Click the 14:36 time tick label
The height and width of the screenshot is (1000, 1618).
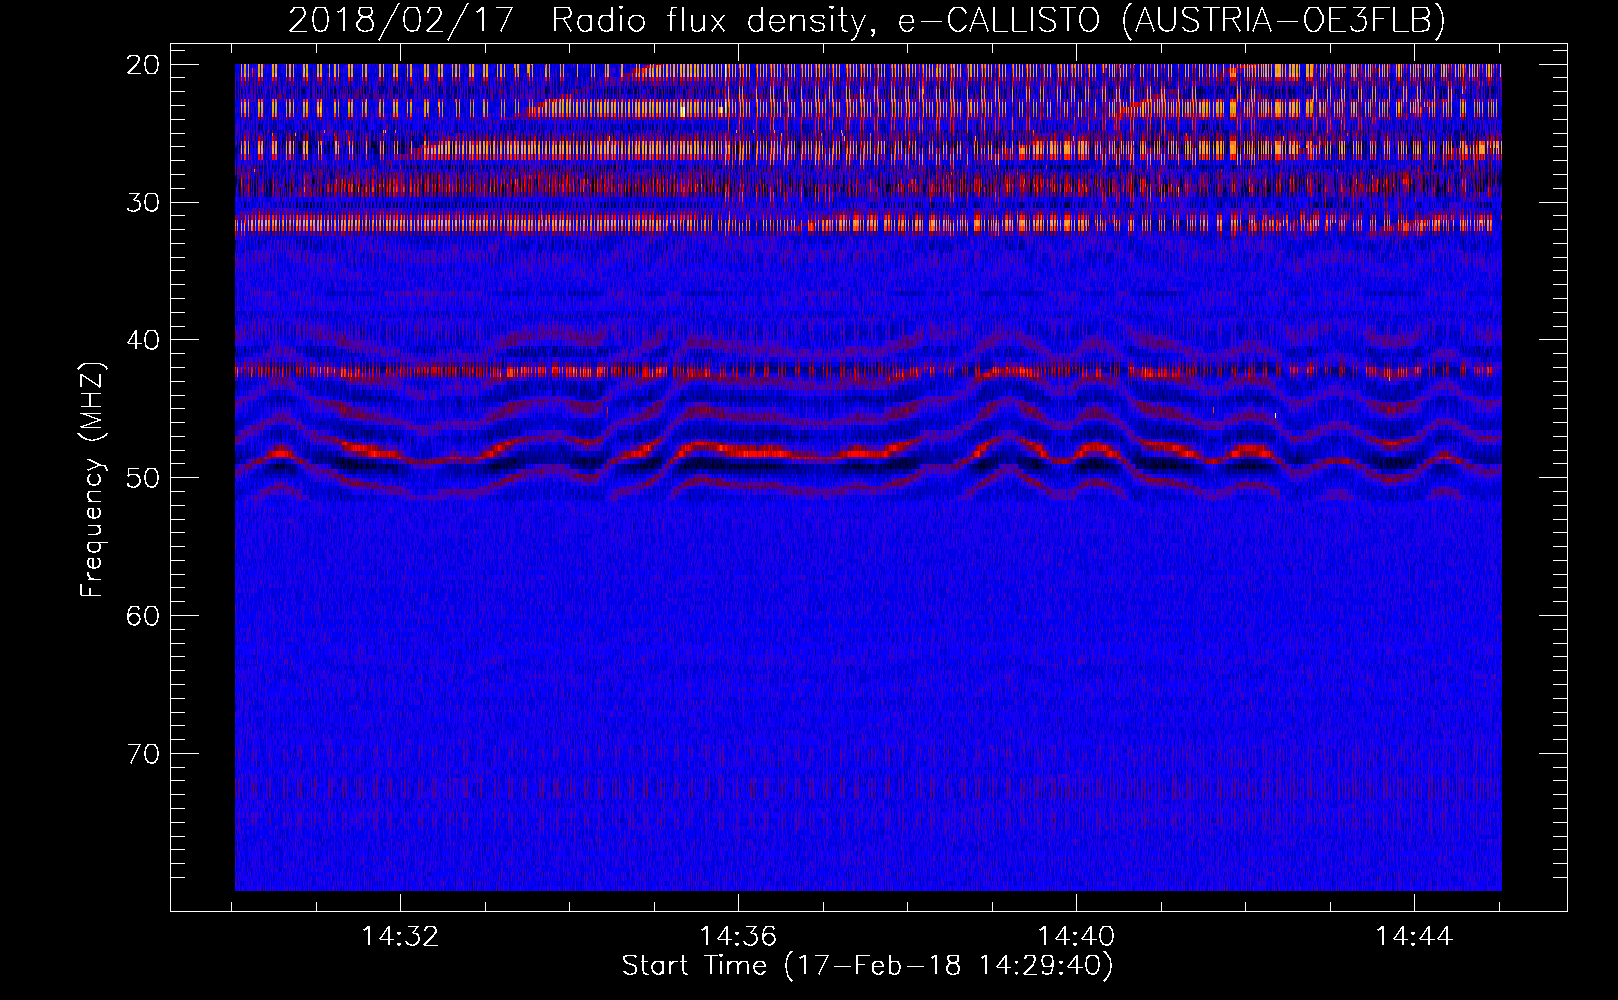coord(738,937)
